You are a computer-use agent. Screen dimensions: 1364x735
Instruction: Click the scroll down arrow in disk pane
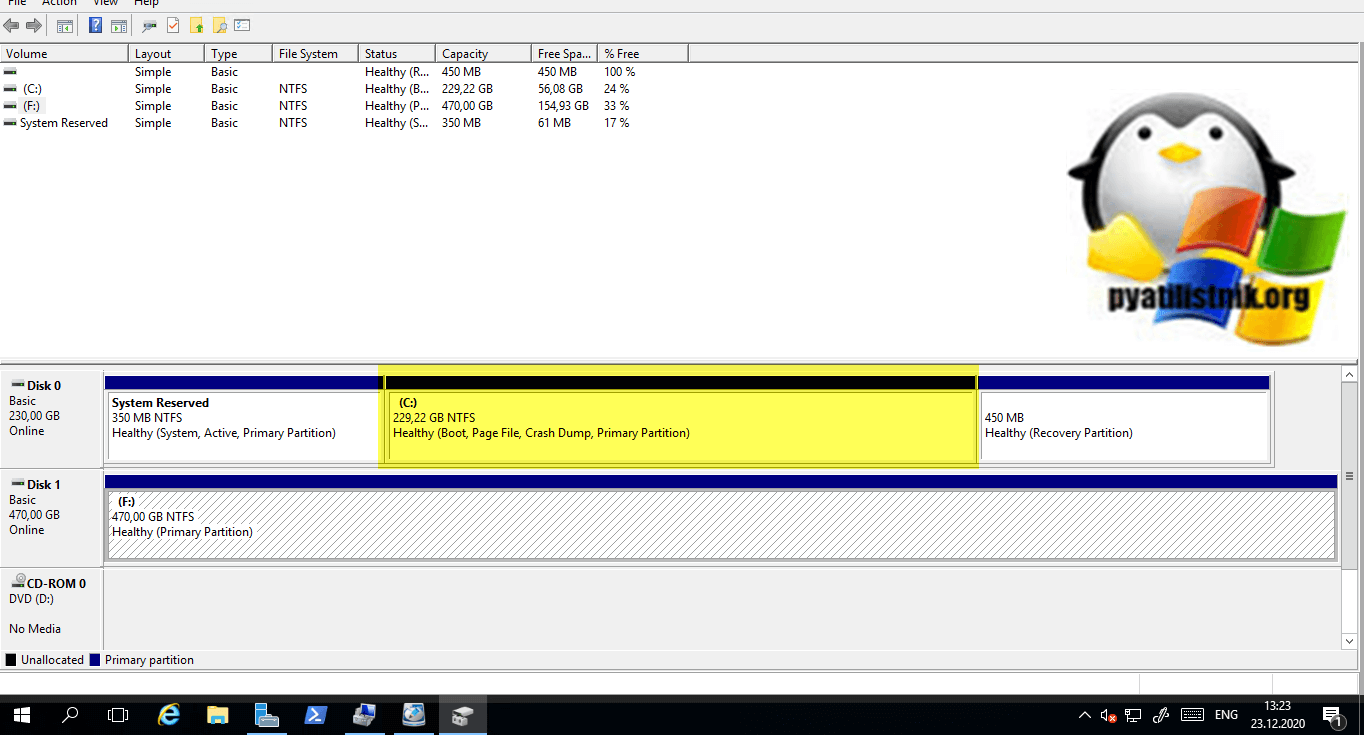pyautogui.click(x=1349, y=641)
